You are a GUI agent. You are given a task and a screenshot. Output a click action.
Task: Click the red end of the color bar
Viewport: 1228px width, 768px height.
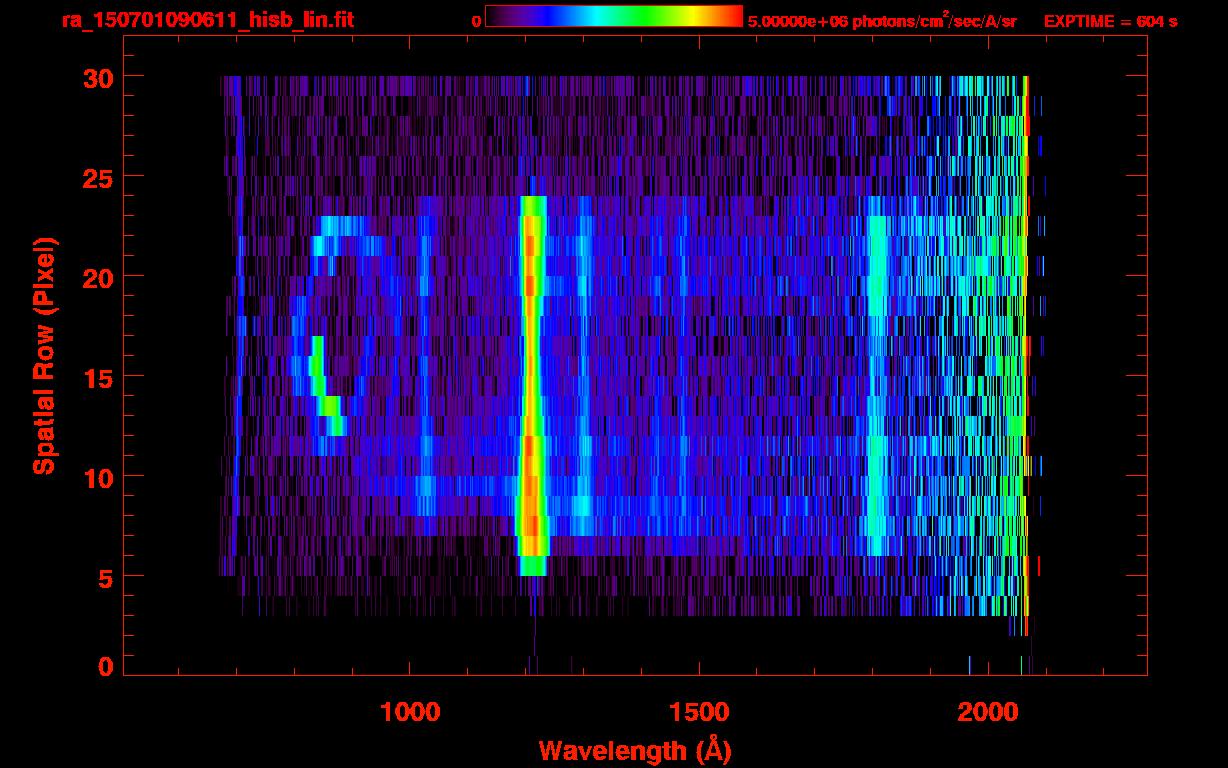coord(730,16)
